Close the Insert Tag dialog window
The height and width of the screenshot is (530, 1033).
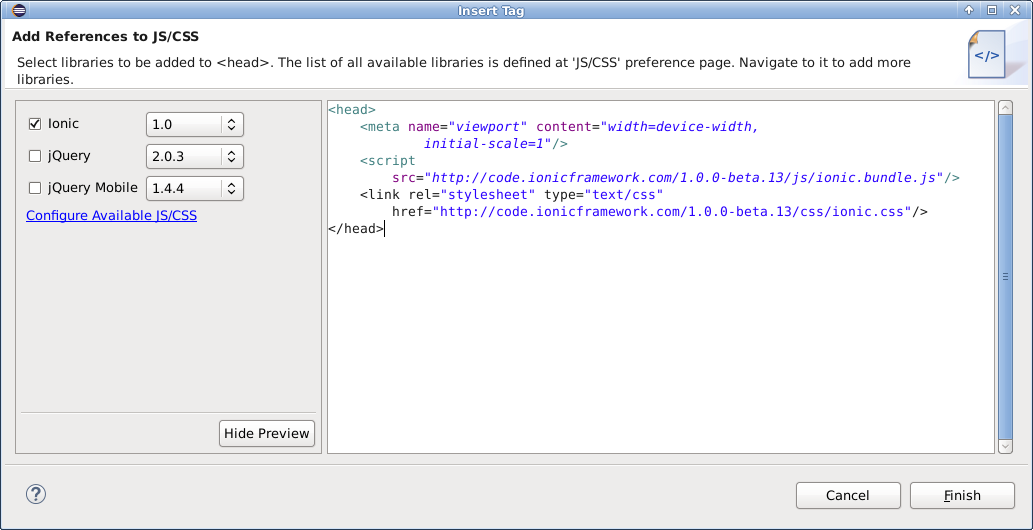tap(1015, 10)
